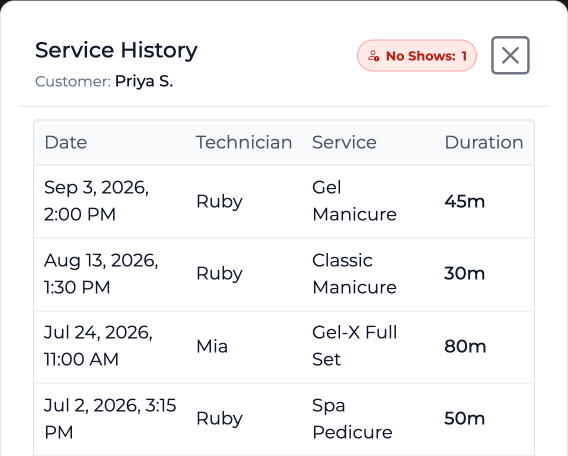568x456 pixels.
Task: Click the No Shows: 1 badge
Action: [417, 55]
